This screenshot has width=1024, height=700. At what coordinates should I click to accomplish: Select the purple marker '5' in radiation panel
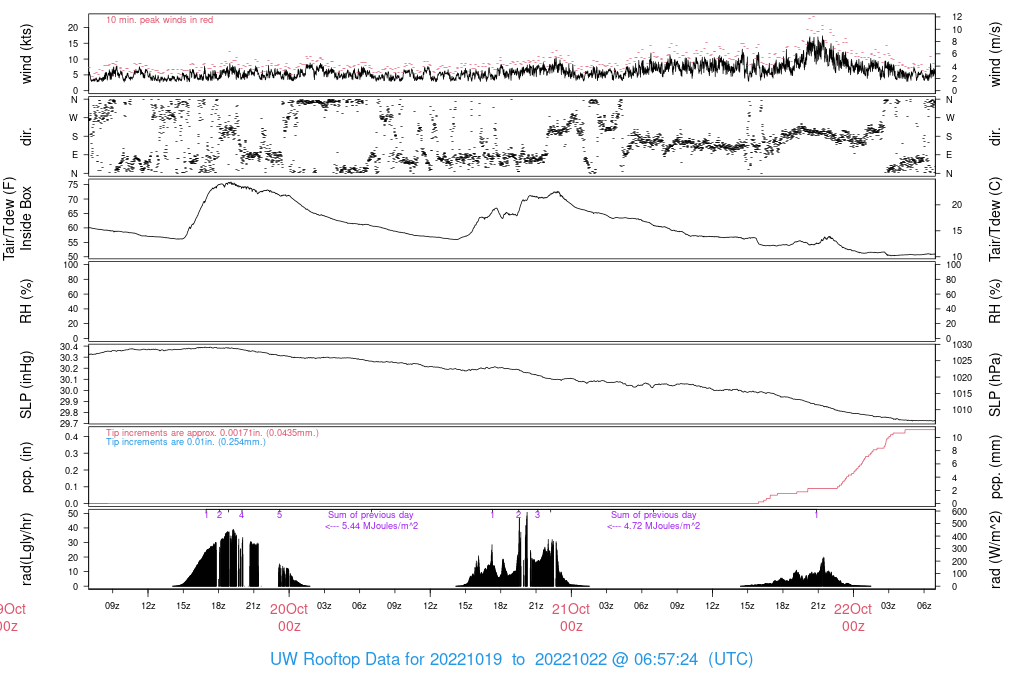pyautogui.click(x=280, y=515)
